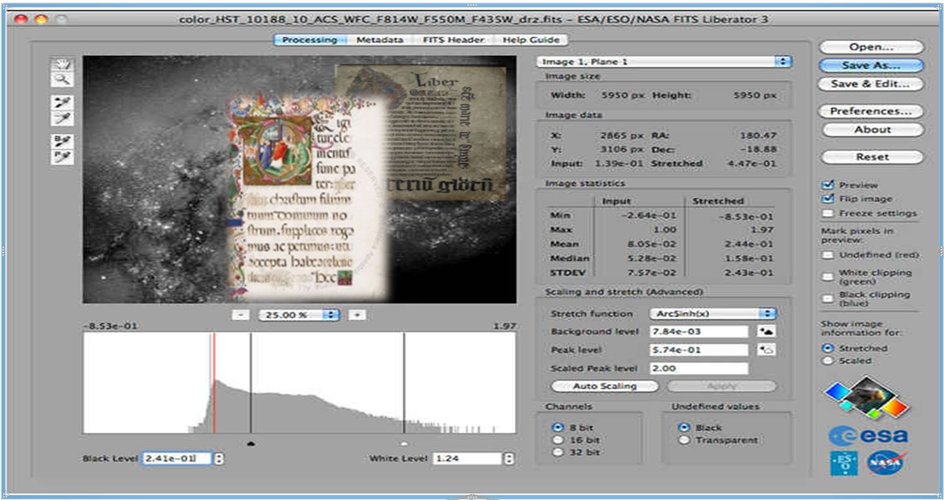Click the zoom in plus button
944x500 pixels.
(357, 315)
